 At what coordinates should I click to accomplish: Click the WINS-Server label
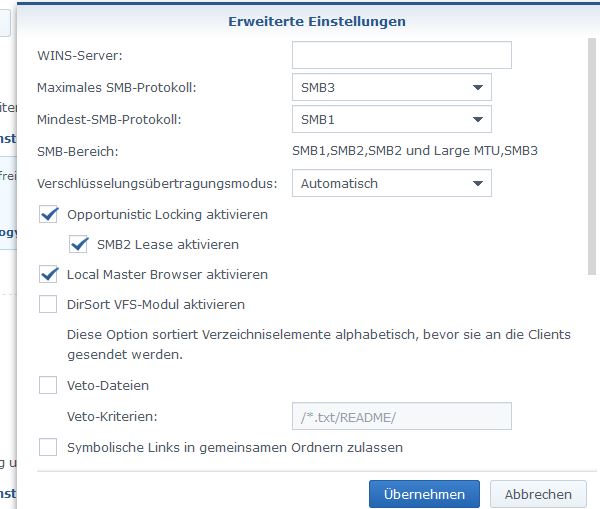(80, 55)
